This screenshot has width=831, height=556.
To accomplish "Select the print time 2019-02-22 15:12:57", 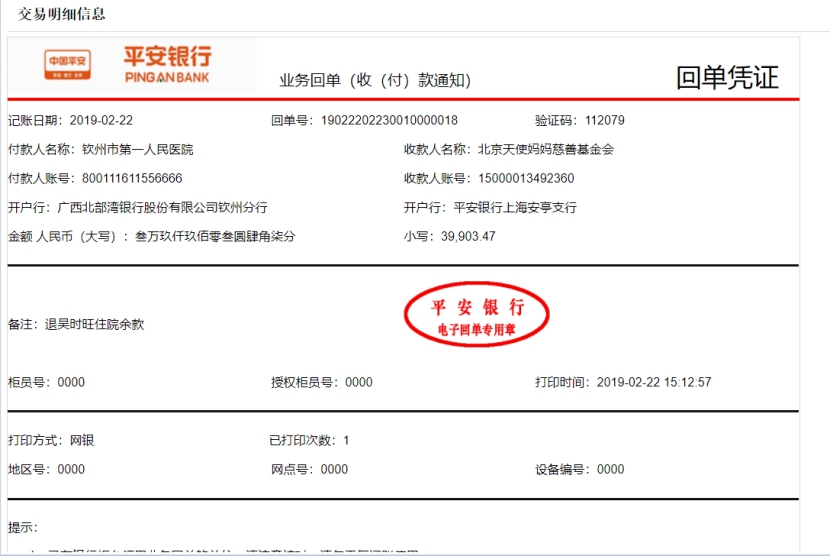I will (654, 382).
